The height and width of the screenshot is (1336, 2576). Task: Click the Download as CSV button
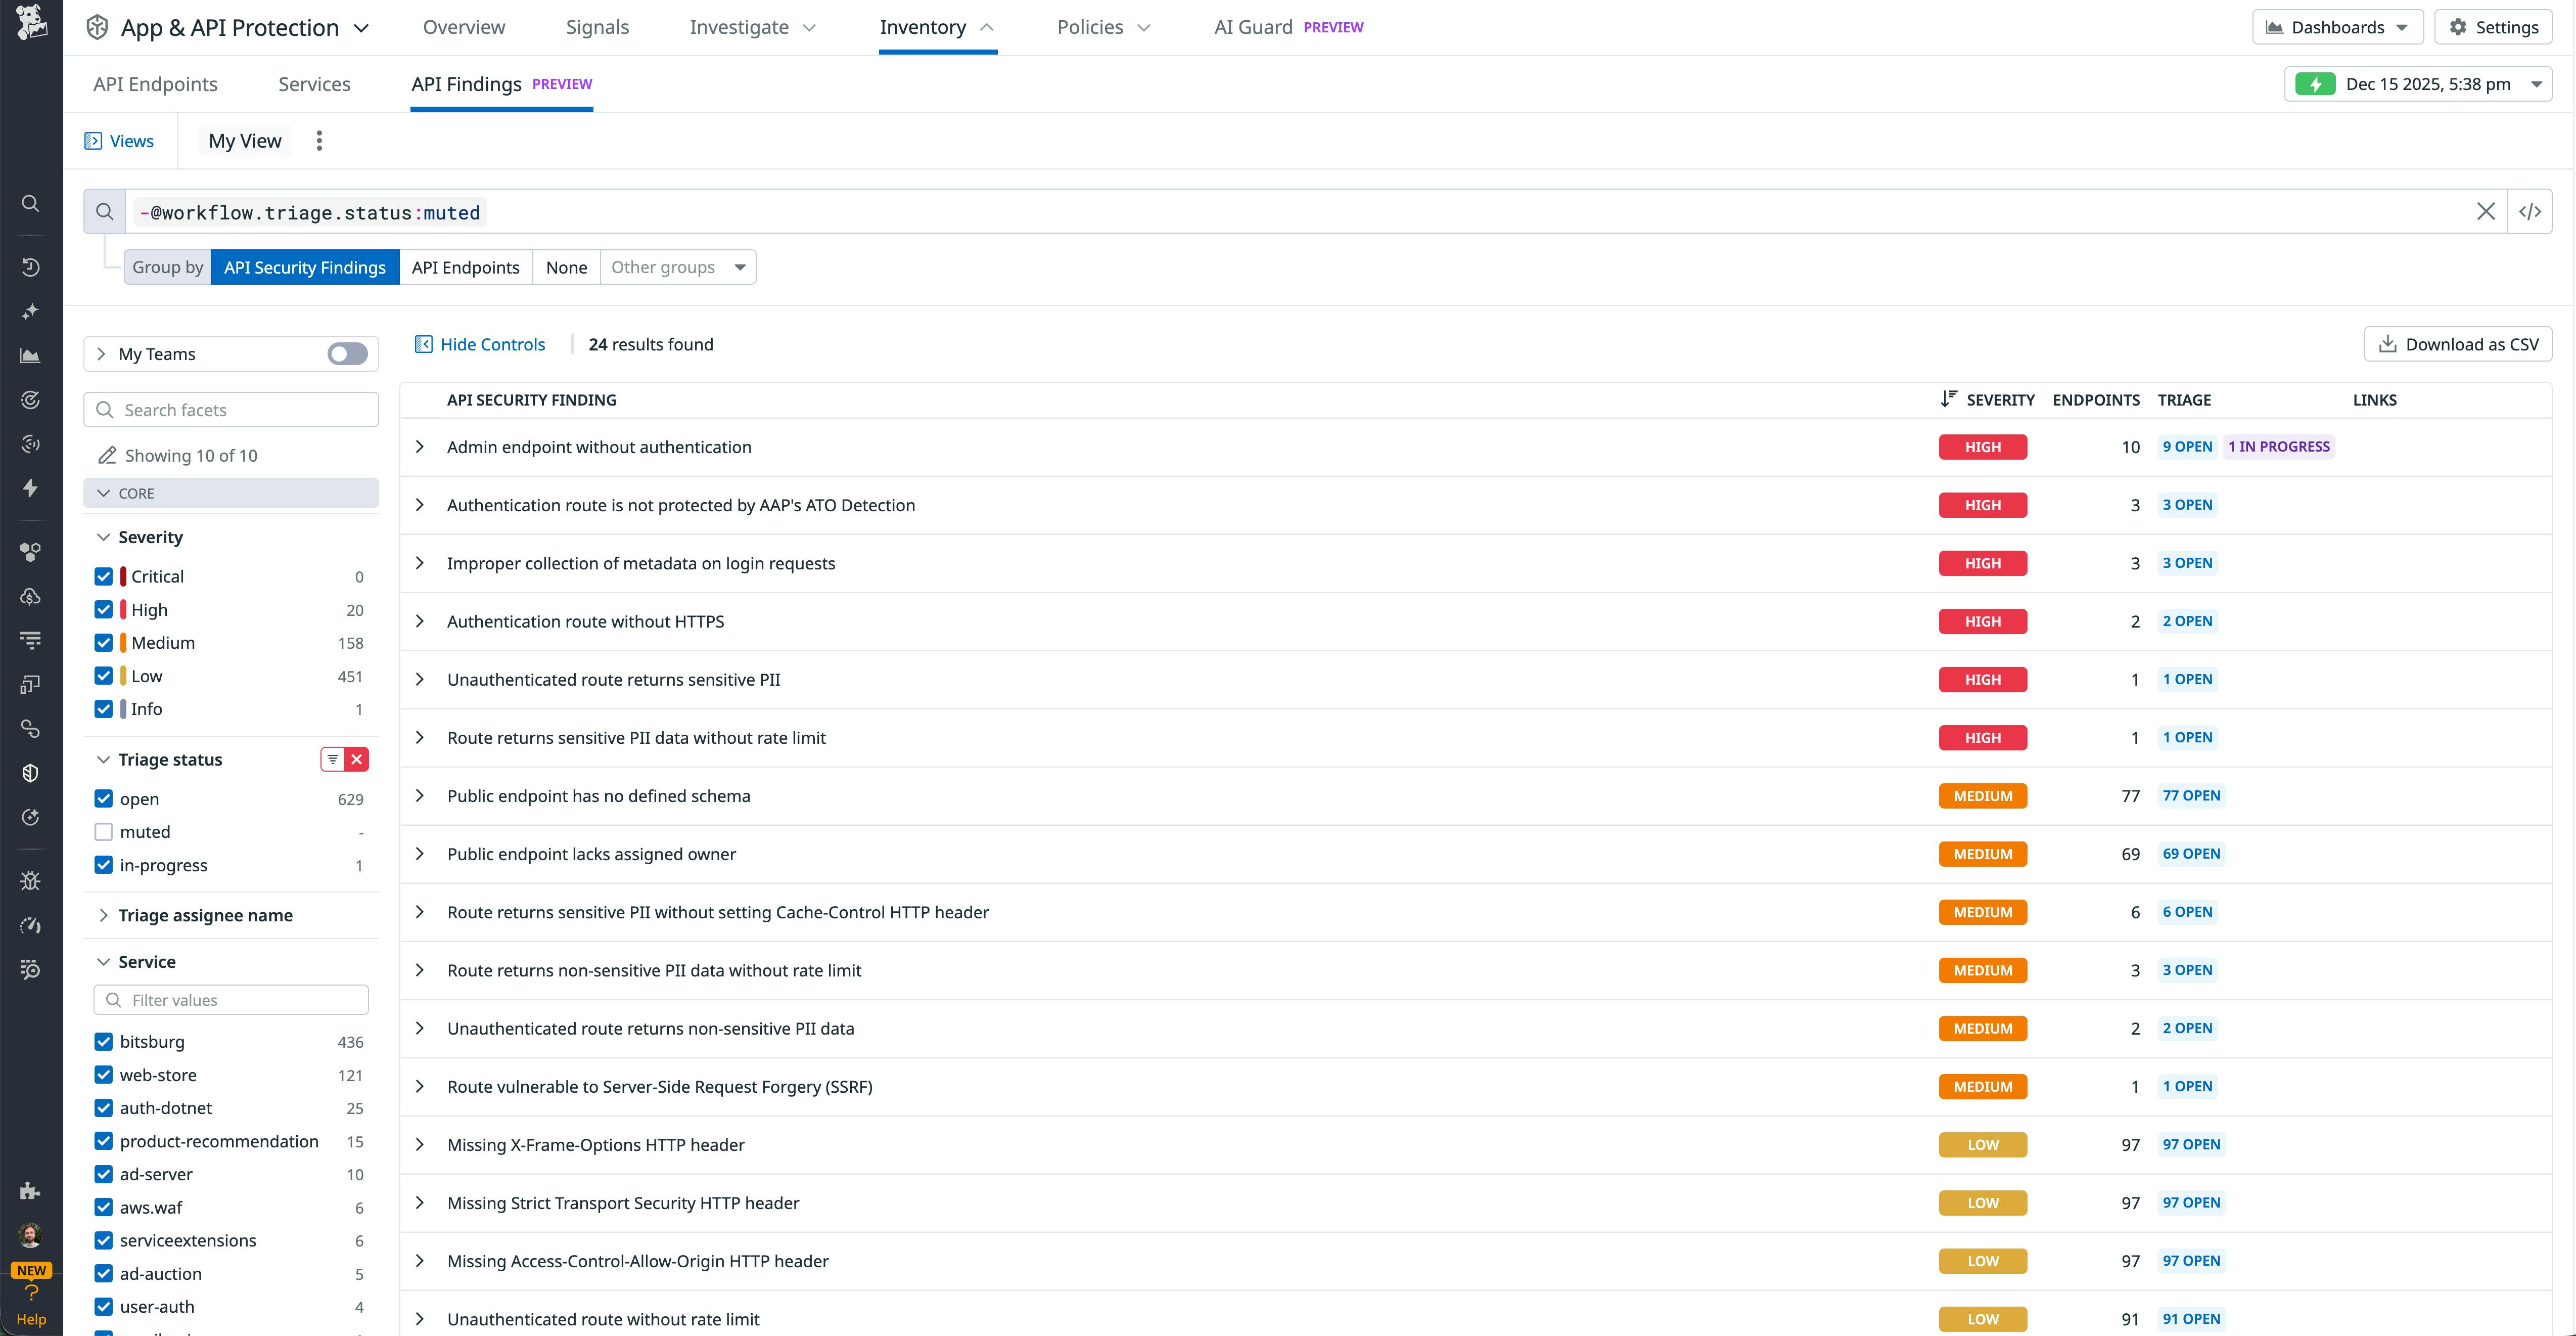point(2458,343)
